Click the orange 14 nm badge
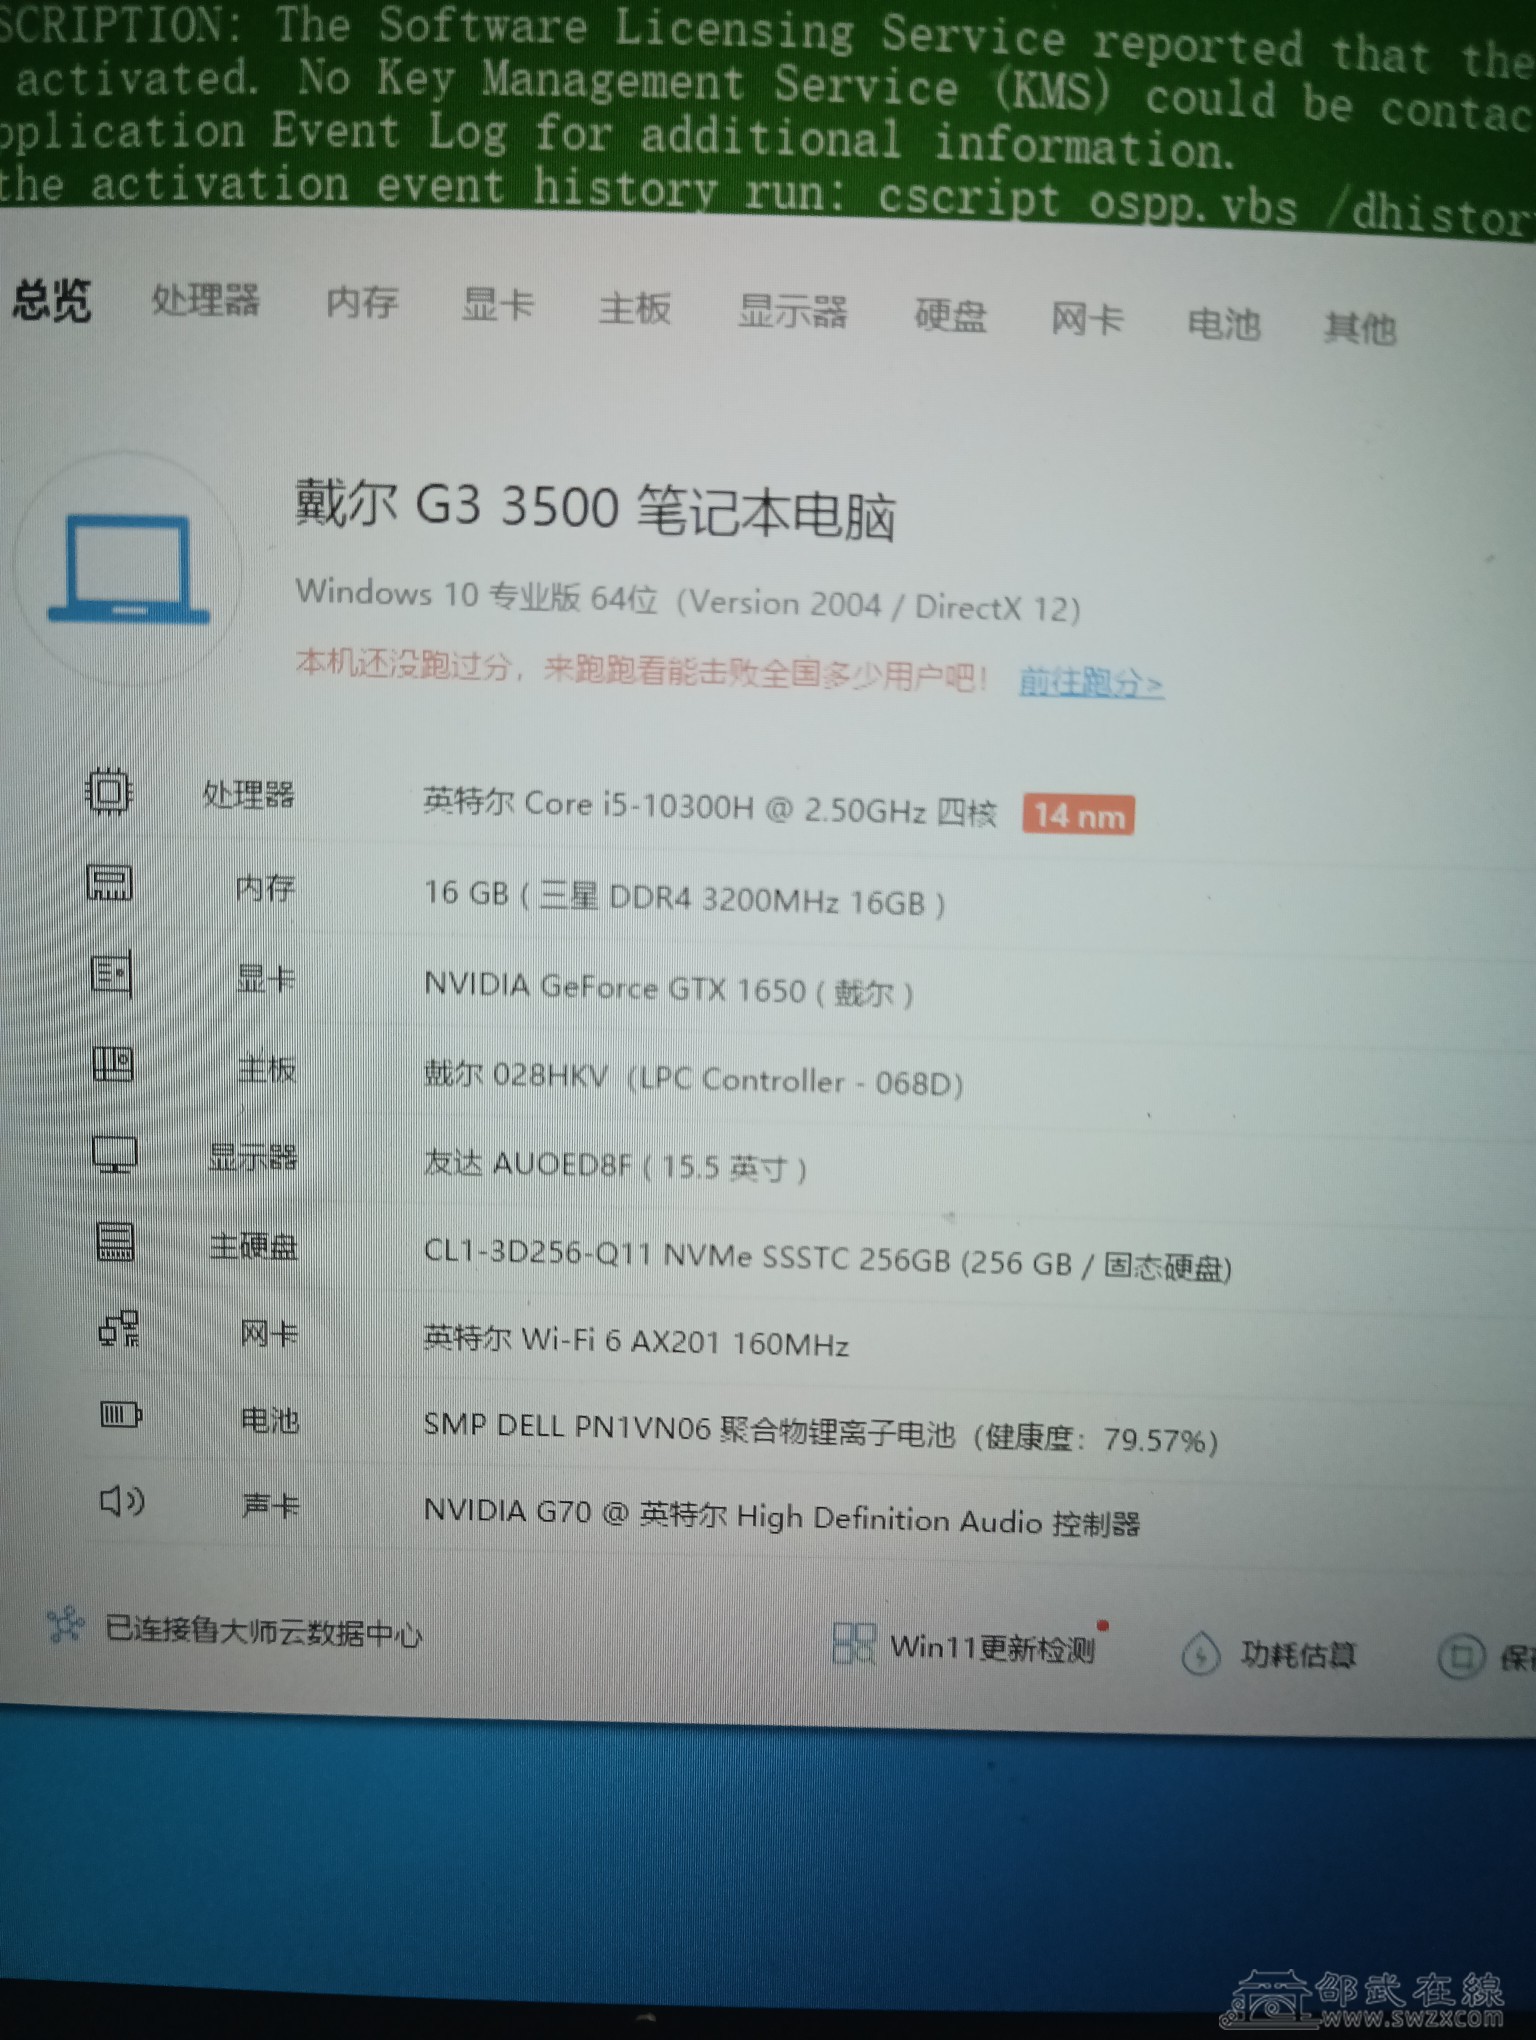The image size is (1536, 2040). pos(1078,816)
